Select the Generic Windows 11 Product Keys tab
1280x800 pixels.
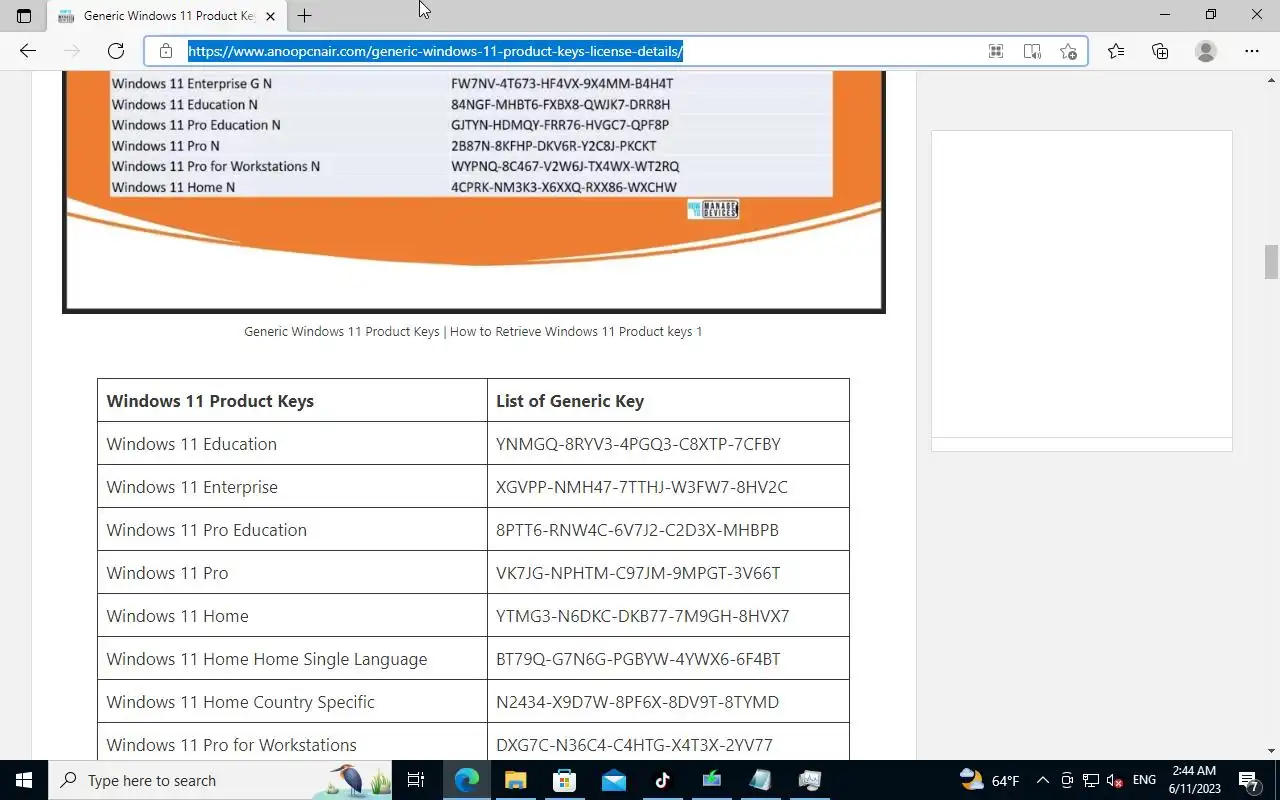pos(165,16)
